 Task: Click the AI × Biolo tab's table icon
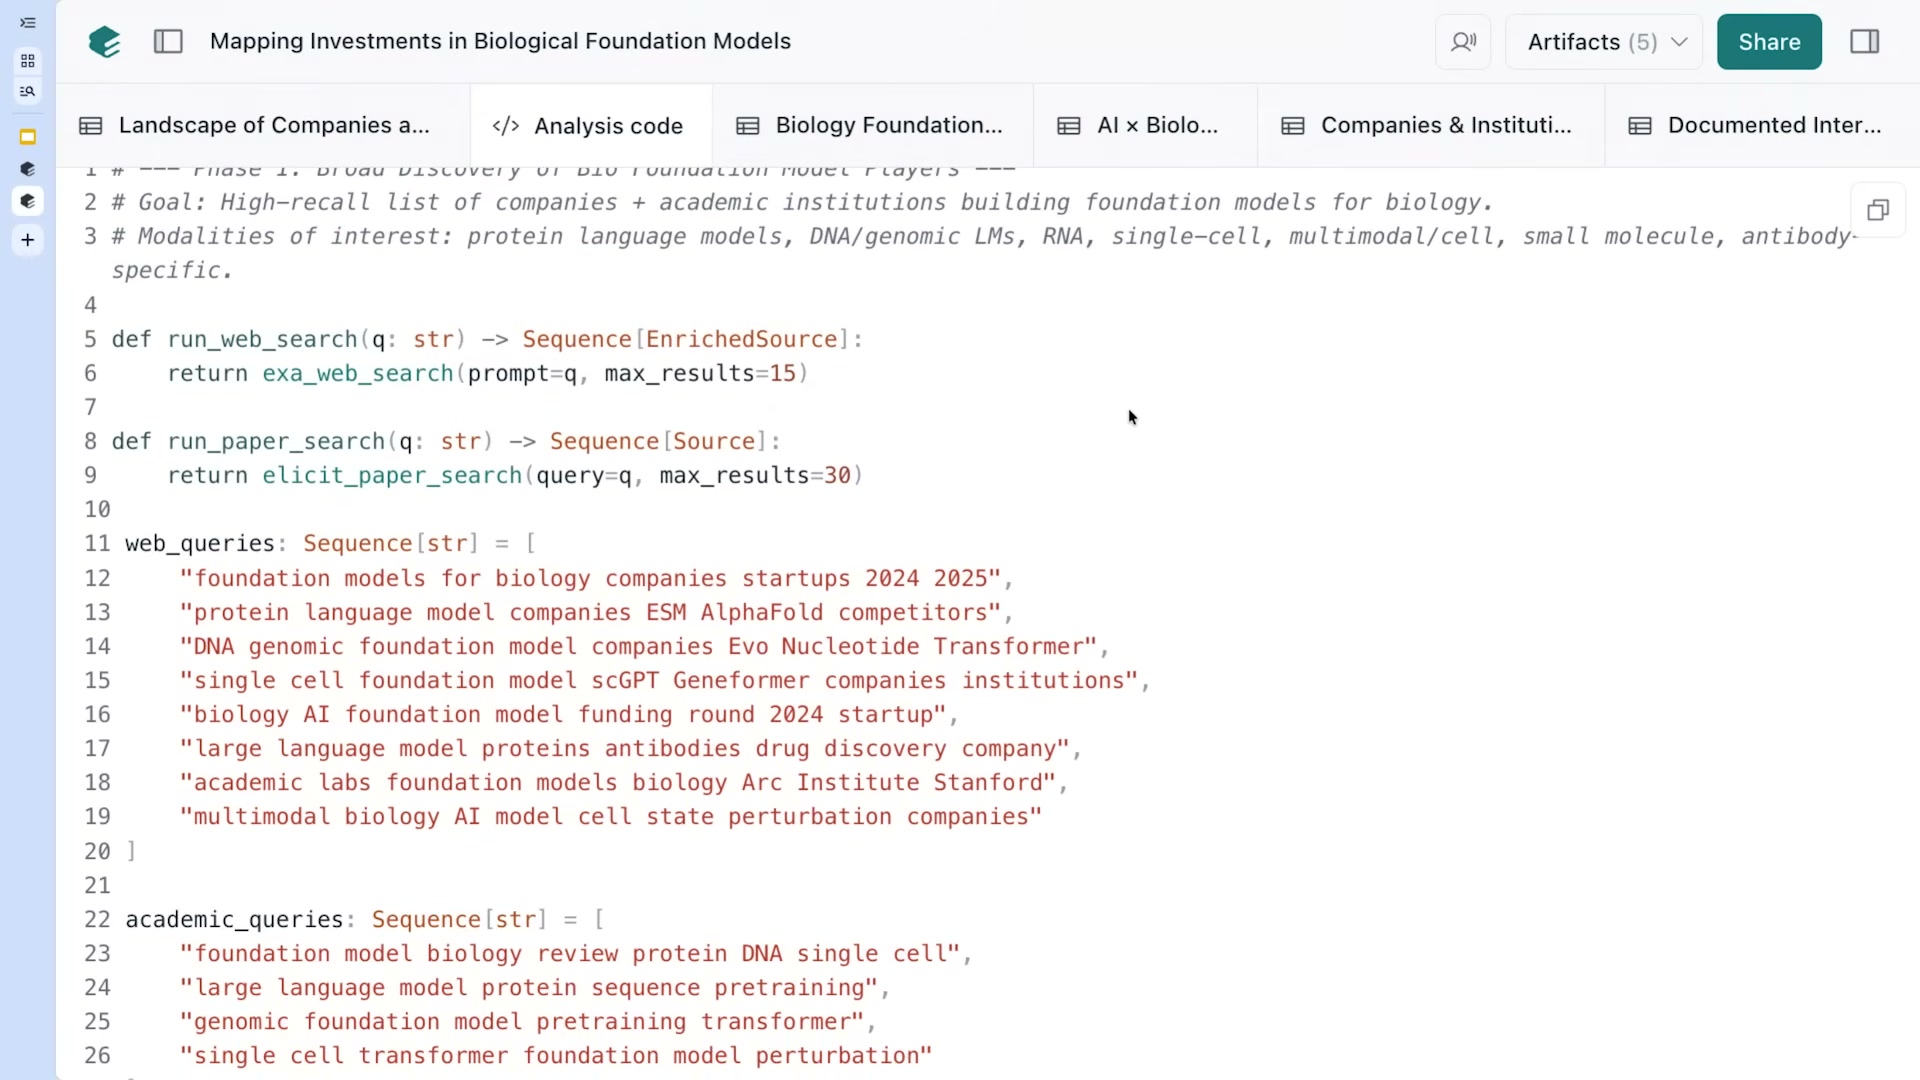coord(1069,126)
